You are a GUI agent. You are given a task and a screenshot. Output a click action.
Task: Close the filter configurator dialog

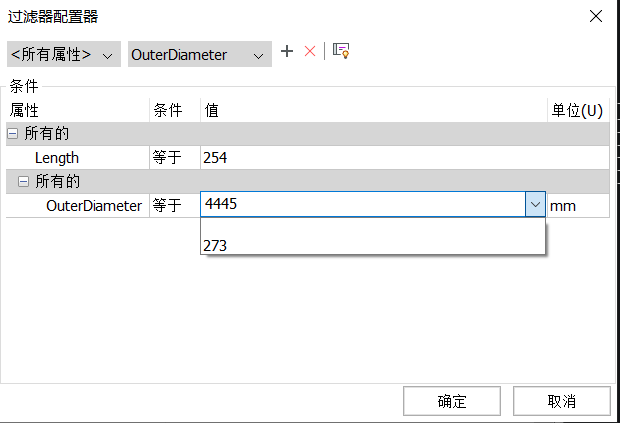coord(596,16)
